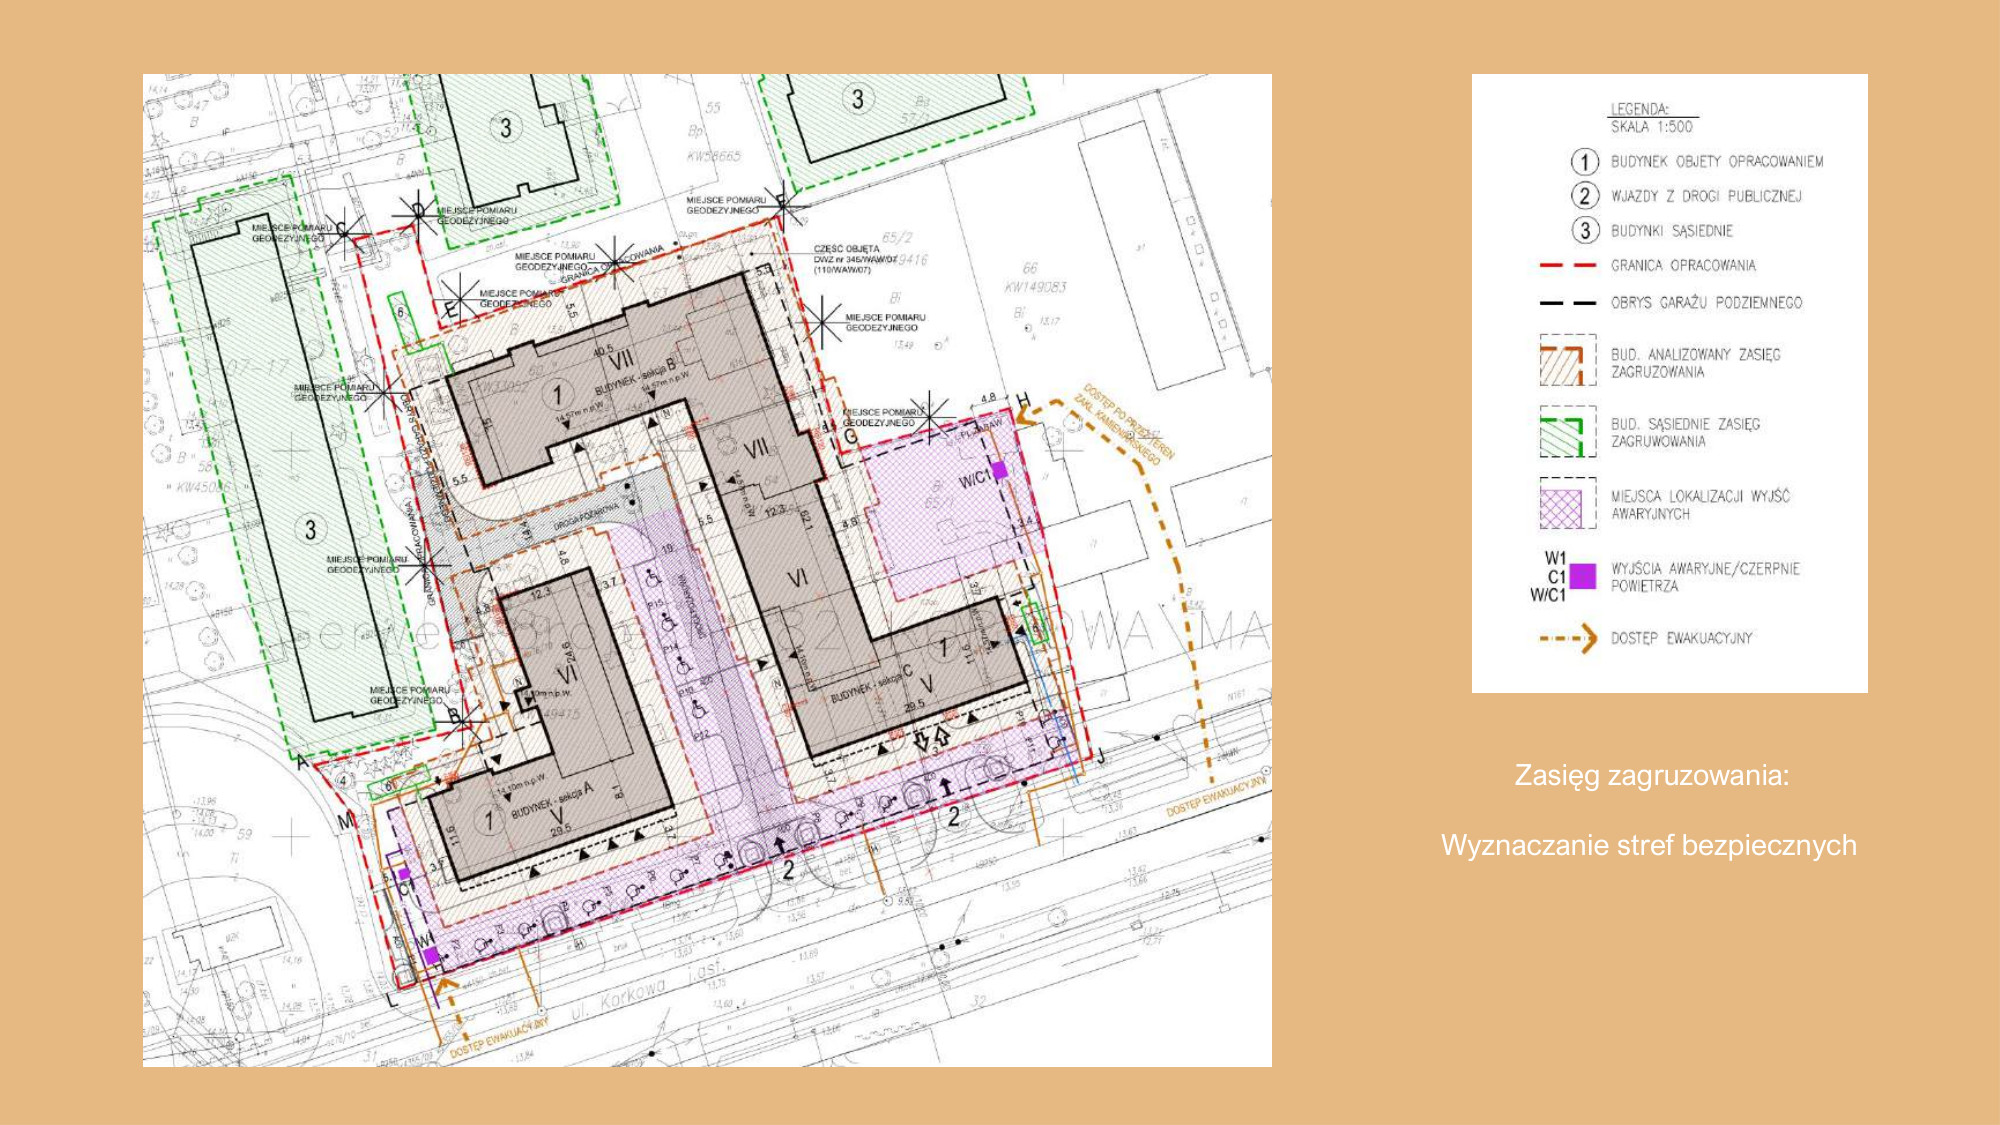Select the black dashed Obrys Garażu line
This screenshot has height=1125, width=2000.
point(1567,303)
